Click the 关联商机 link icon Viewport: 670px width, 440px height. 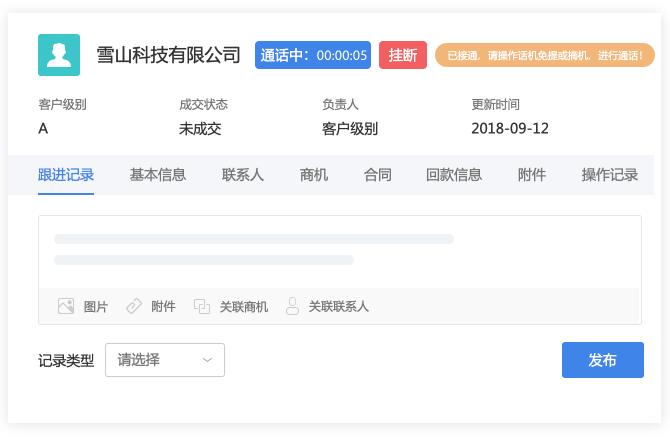point(202,306)
